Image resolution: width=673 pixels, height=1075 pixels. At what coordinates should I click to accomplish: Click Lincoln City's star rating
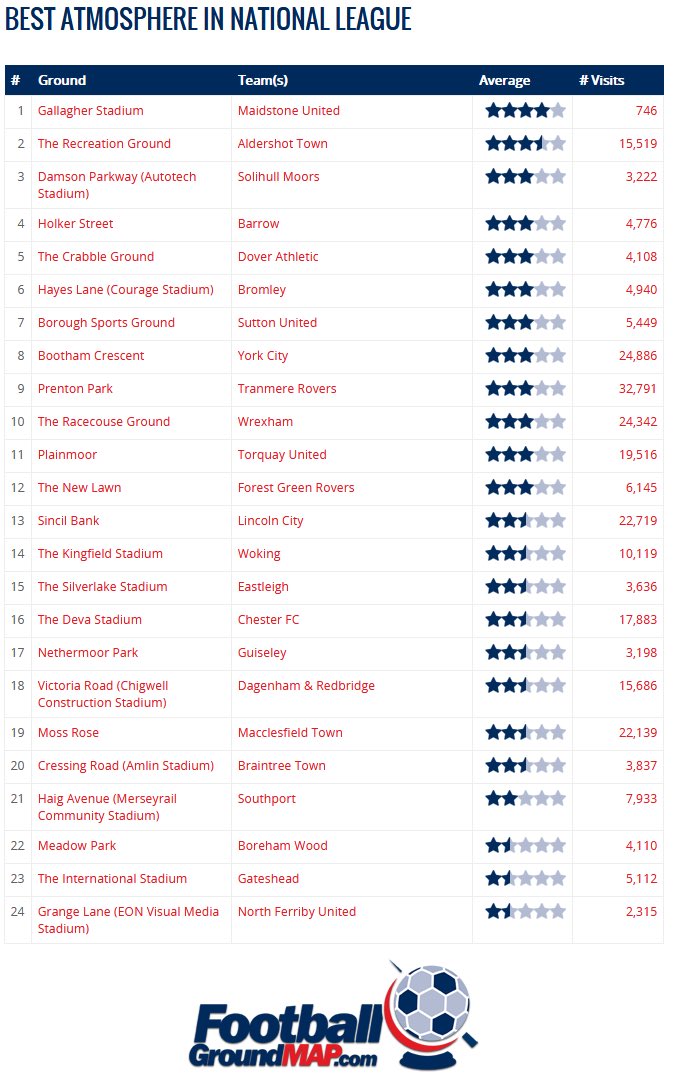click(x=525, y=521)
